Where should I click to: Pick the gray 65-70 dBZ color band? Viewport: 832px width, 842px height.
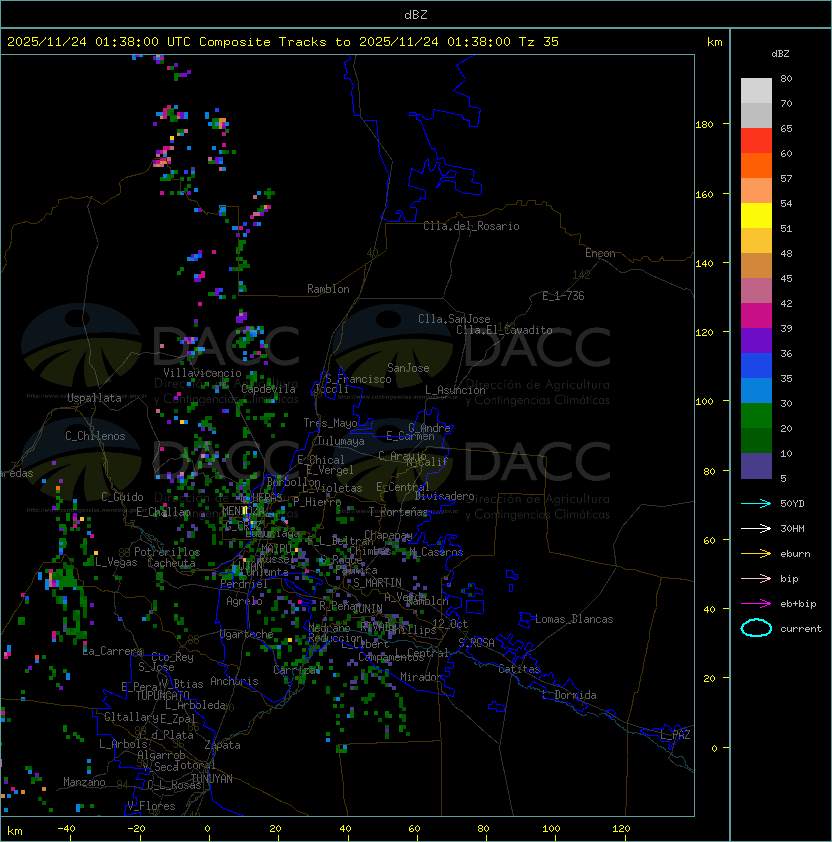(x=756, y=115)
